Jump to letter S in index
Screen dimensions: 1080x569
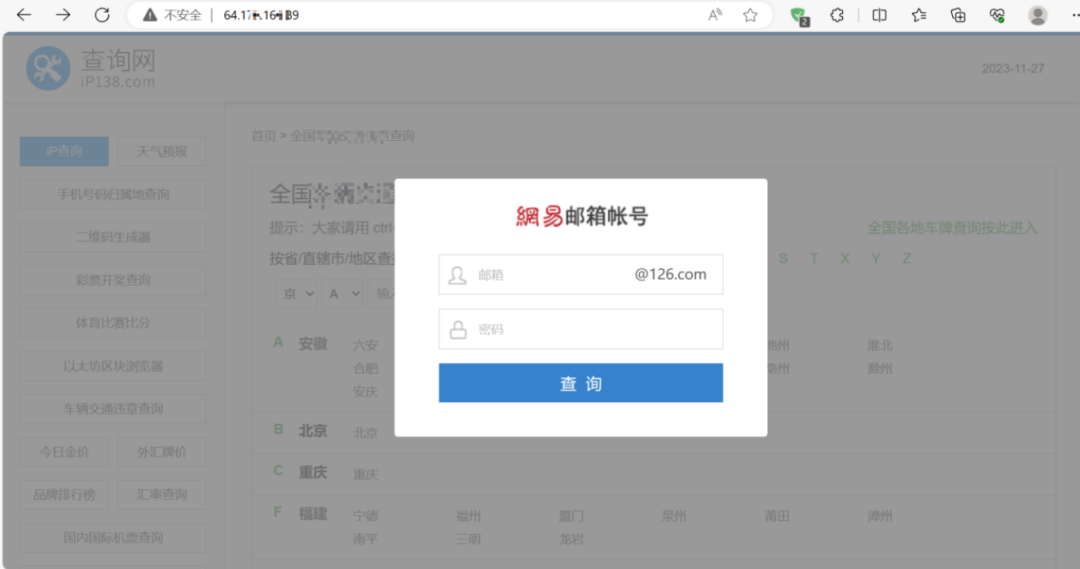pos(783,259)
